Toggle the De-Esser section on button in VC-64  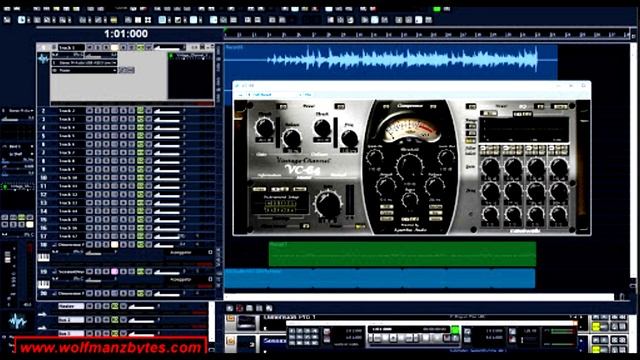[340, 107]
